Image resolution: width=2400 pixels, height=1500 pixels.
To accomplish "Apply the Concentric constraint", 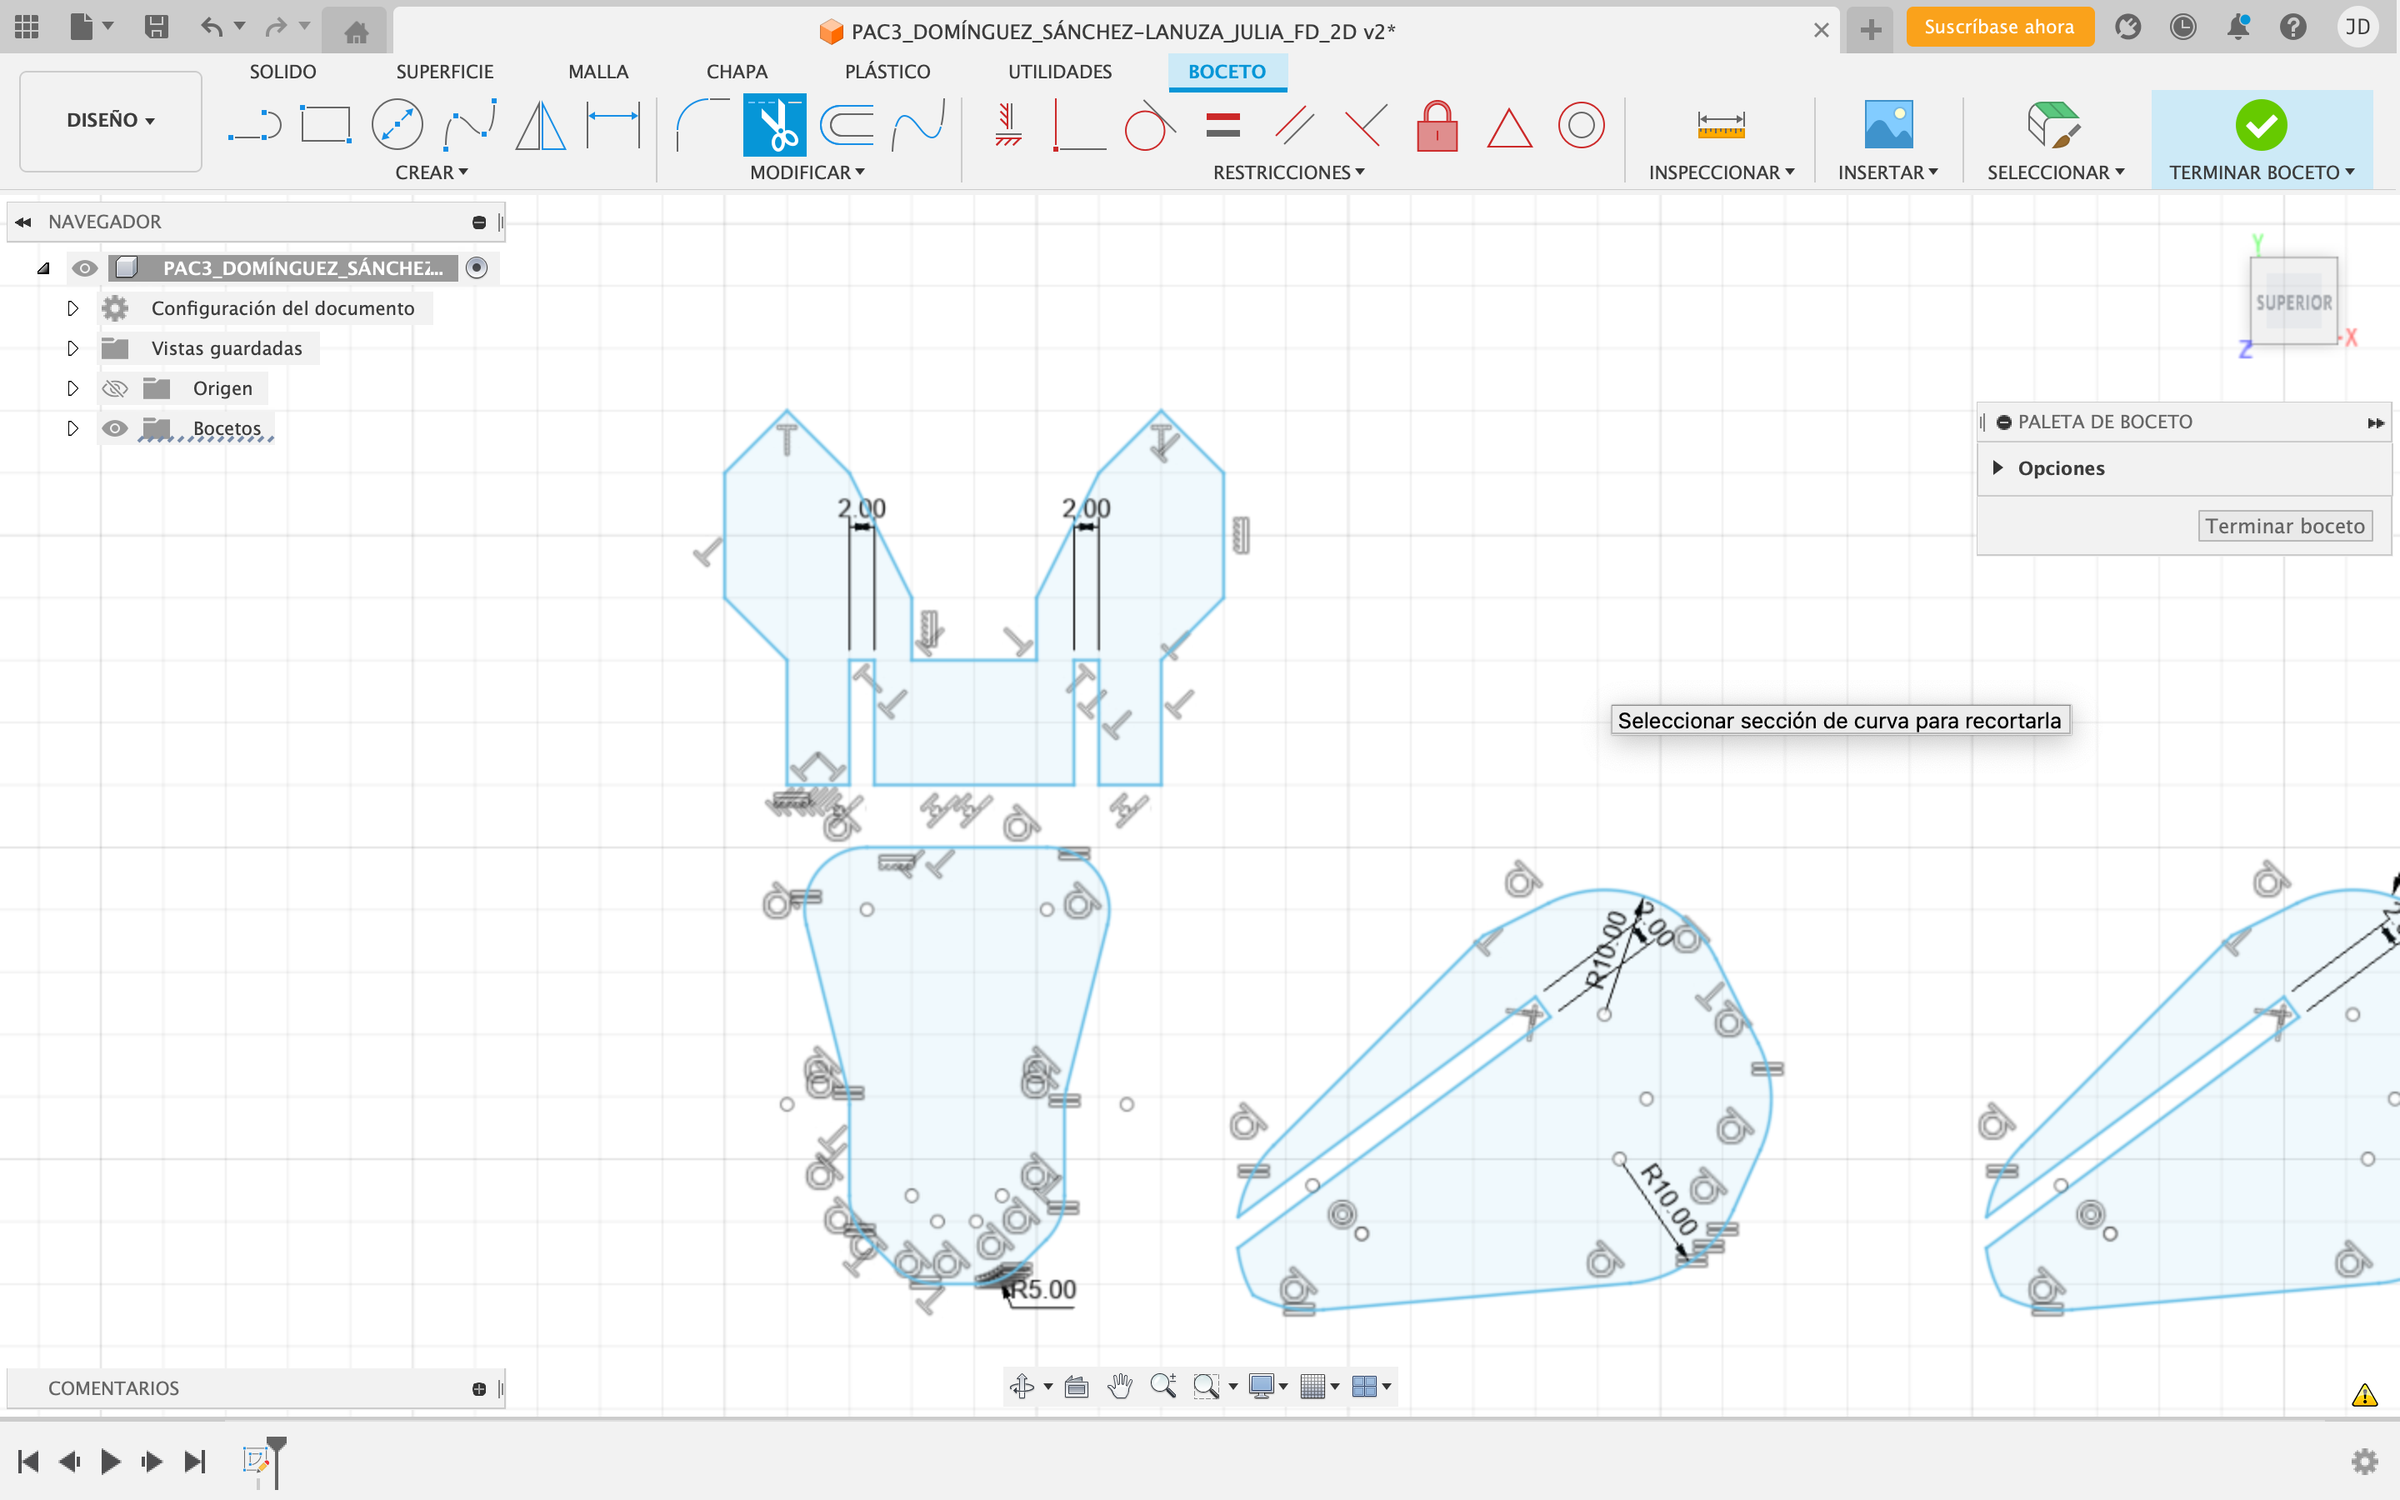I will click(x=1581, y=126).
